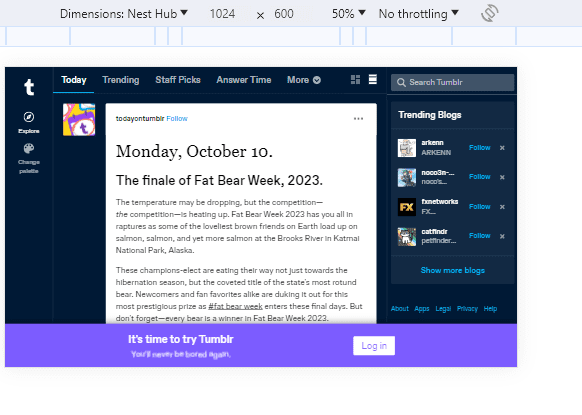Select the Answer Time tab

pyautogui.click(x=244, y=80)
